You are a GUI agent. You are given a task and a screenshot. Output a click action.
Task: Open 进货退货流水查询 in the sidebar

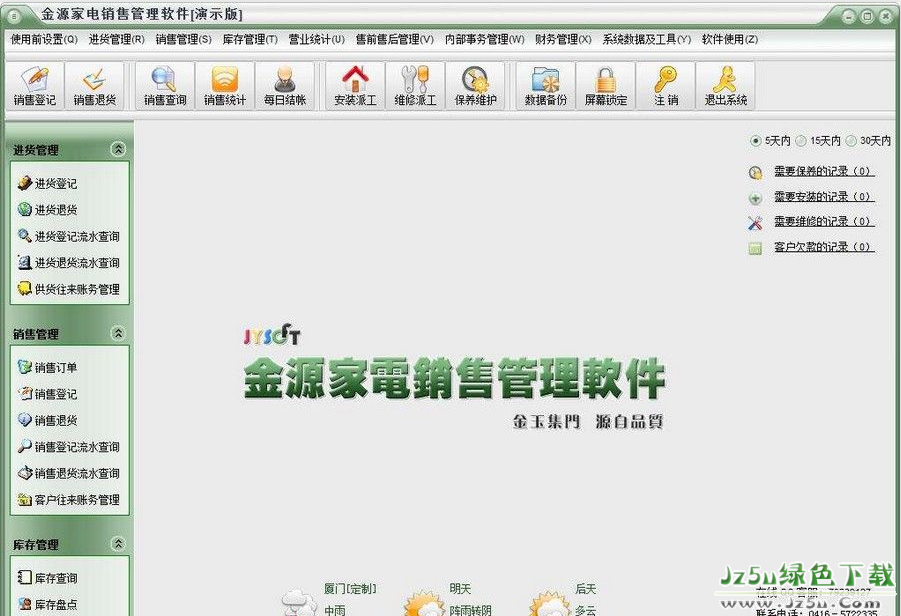pyautogui.click(x=68, y=263)
